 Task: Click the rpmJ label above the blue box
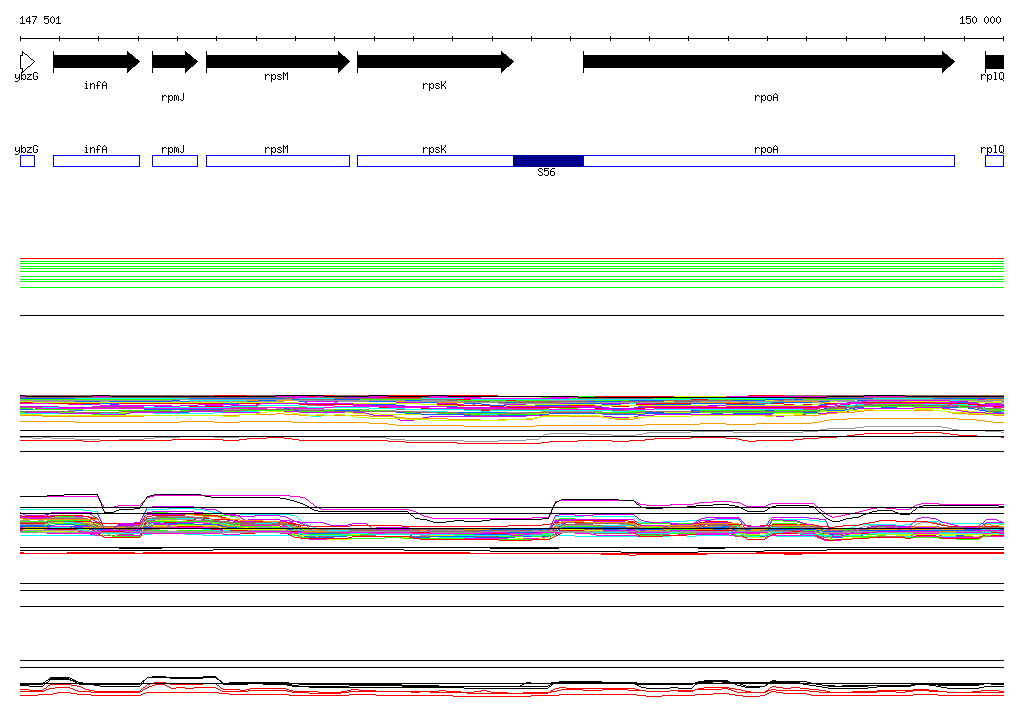(173, 149)
